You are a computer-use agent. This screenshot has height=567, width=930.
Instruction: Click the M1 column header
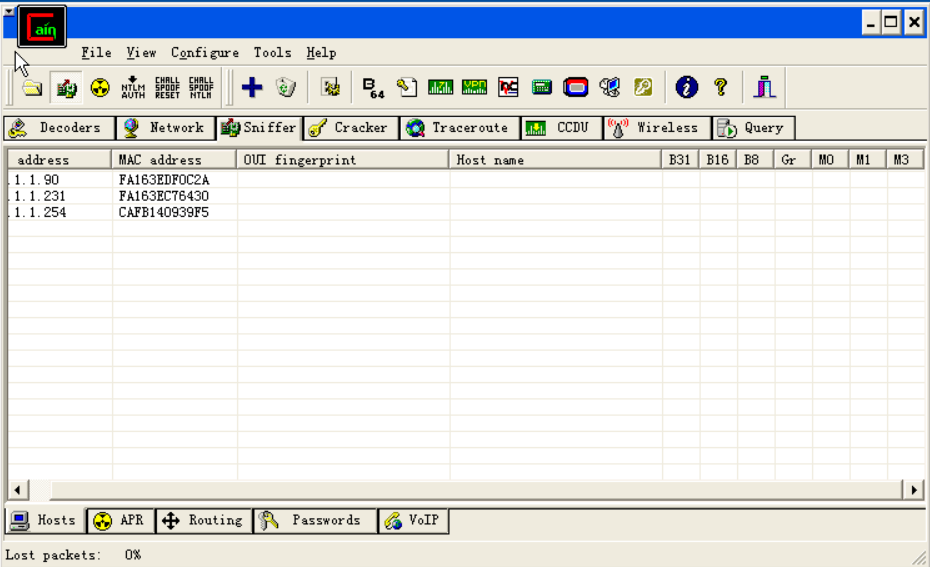(867, 160)
